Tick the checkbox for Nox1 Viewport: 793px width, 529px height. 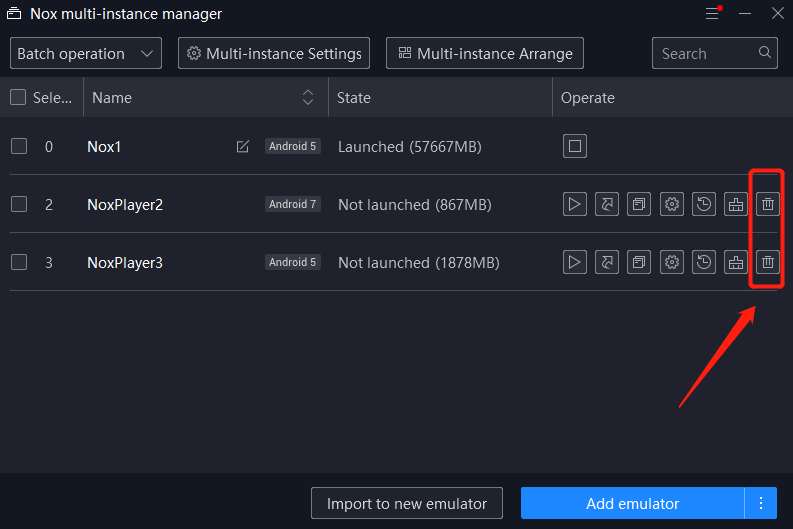point(19,146)
